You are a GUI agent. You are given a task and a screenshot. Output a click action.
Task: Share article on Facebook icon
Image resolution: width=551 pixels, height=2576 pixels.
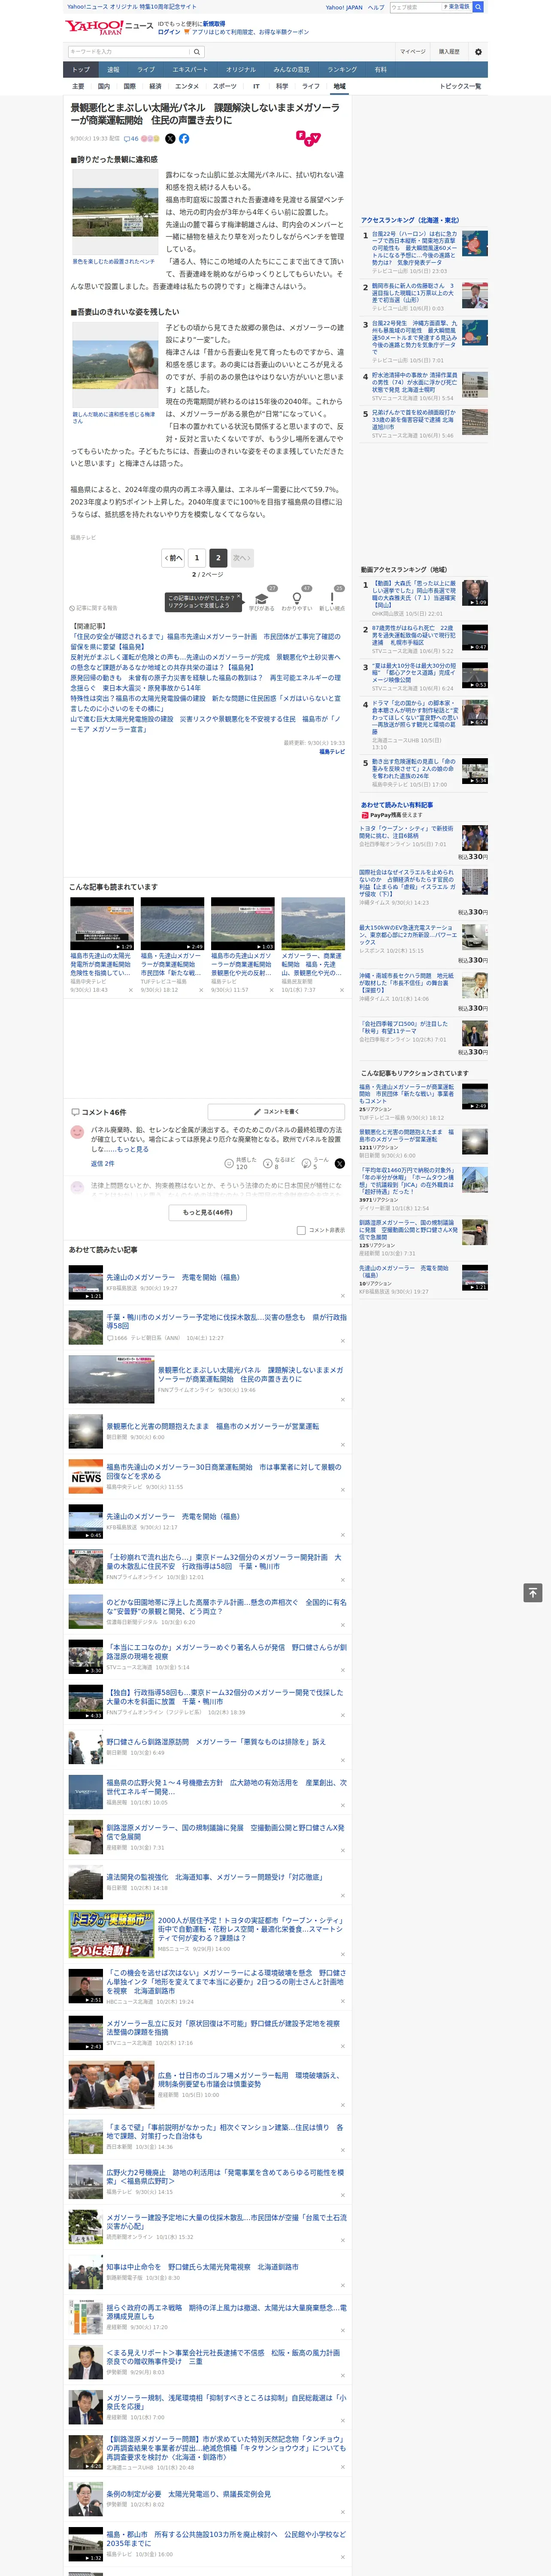[184, 139]
